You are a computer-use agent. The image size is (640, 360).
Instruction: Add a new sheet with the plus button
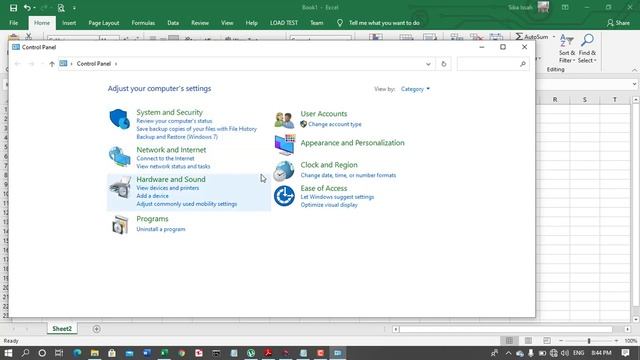coord(96,329)
